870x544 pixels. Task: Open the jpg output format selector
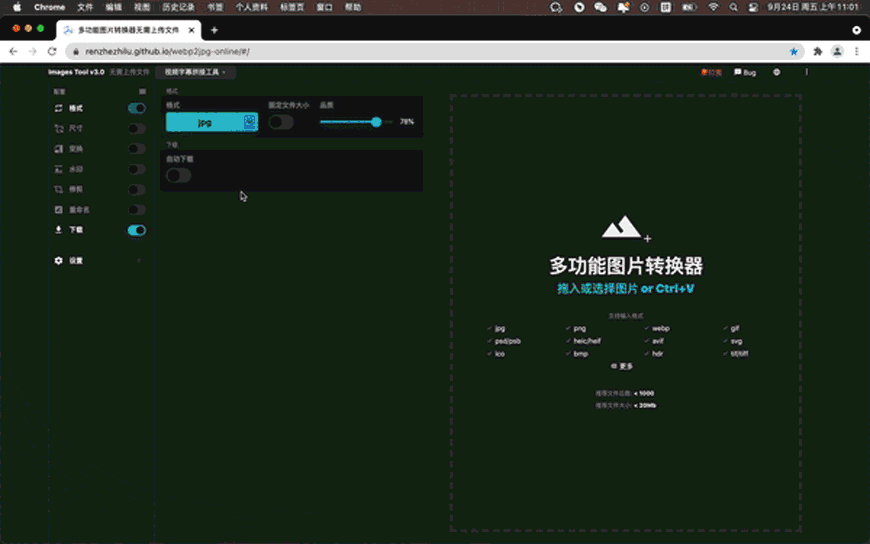212,122
